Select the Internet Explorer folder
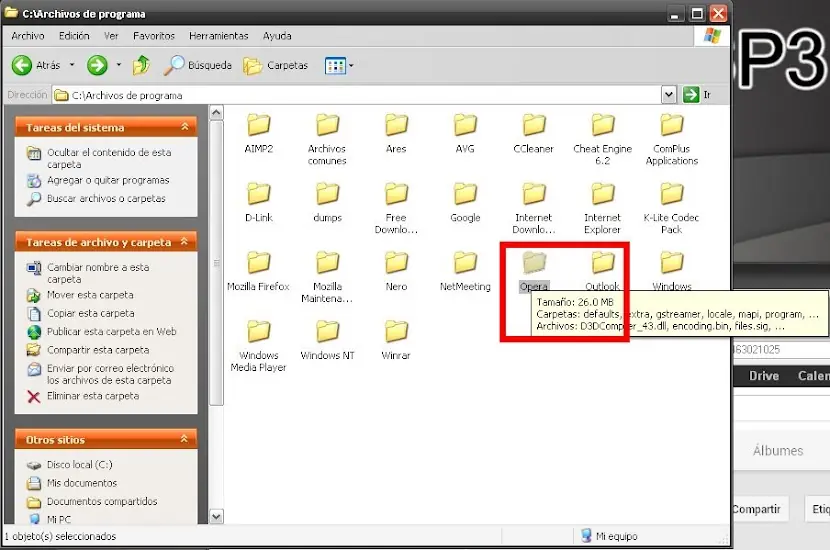 [602, 209]
